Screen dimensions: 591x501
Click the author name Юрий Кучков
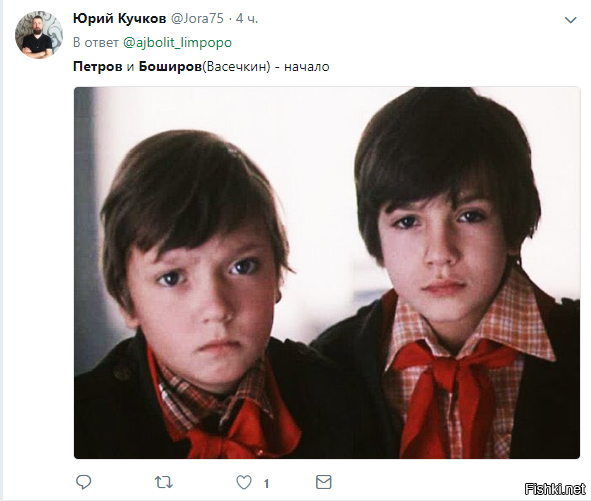click(x=119, y=18)
